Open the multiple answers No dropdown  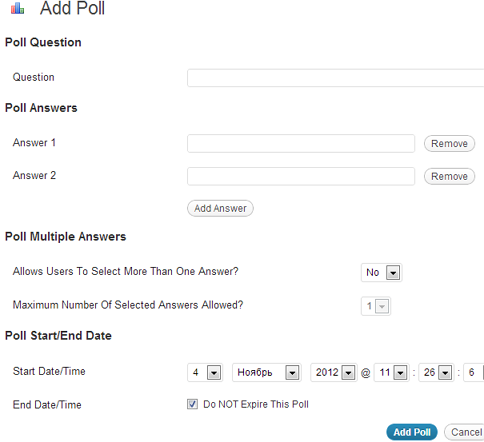pos(382,272)
